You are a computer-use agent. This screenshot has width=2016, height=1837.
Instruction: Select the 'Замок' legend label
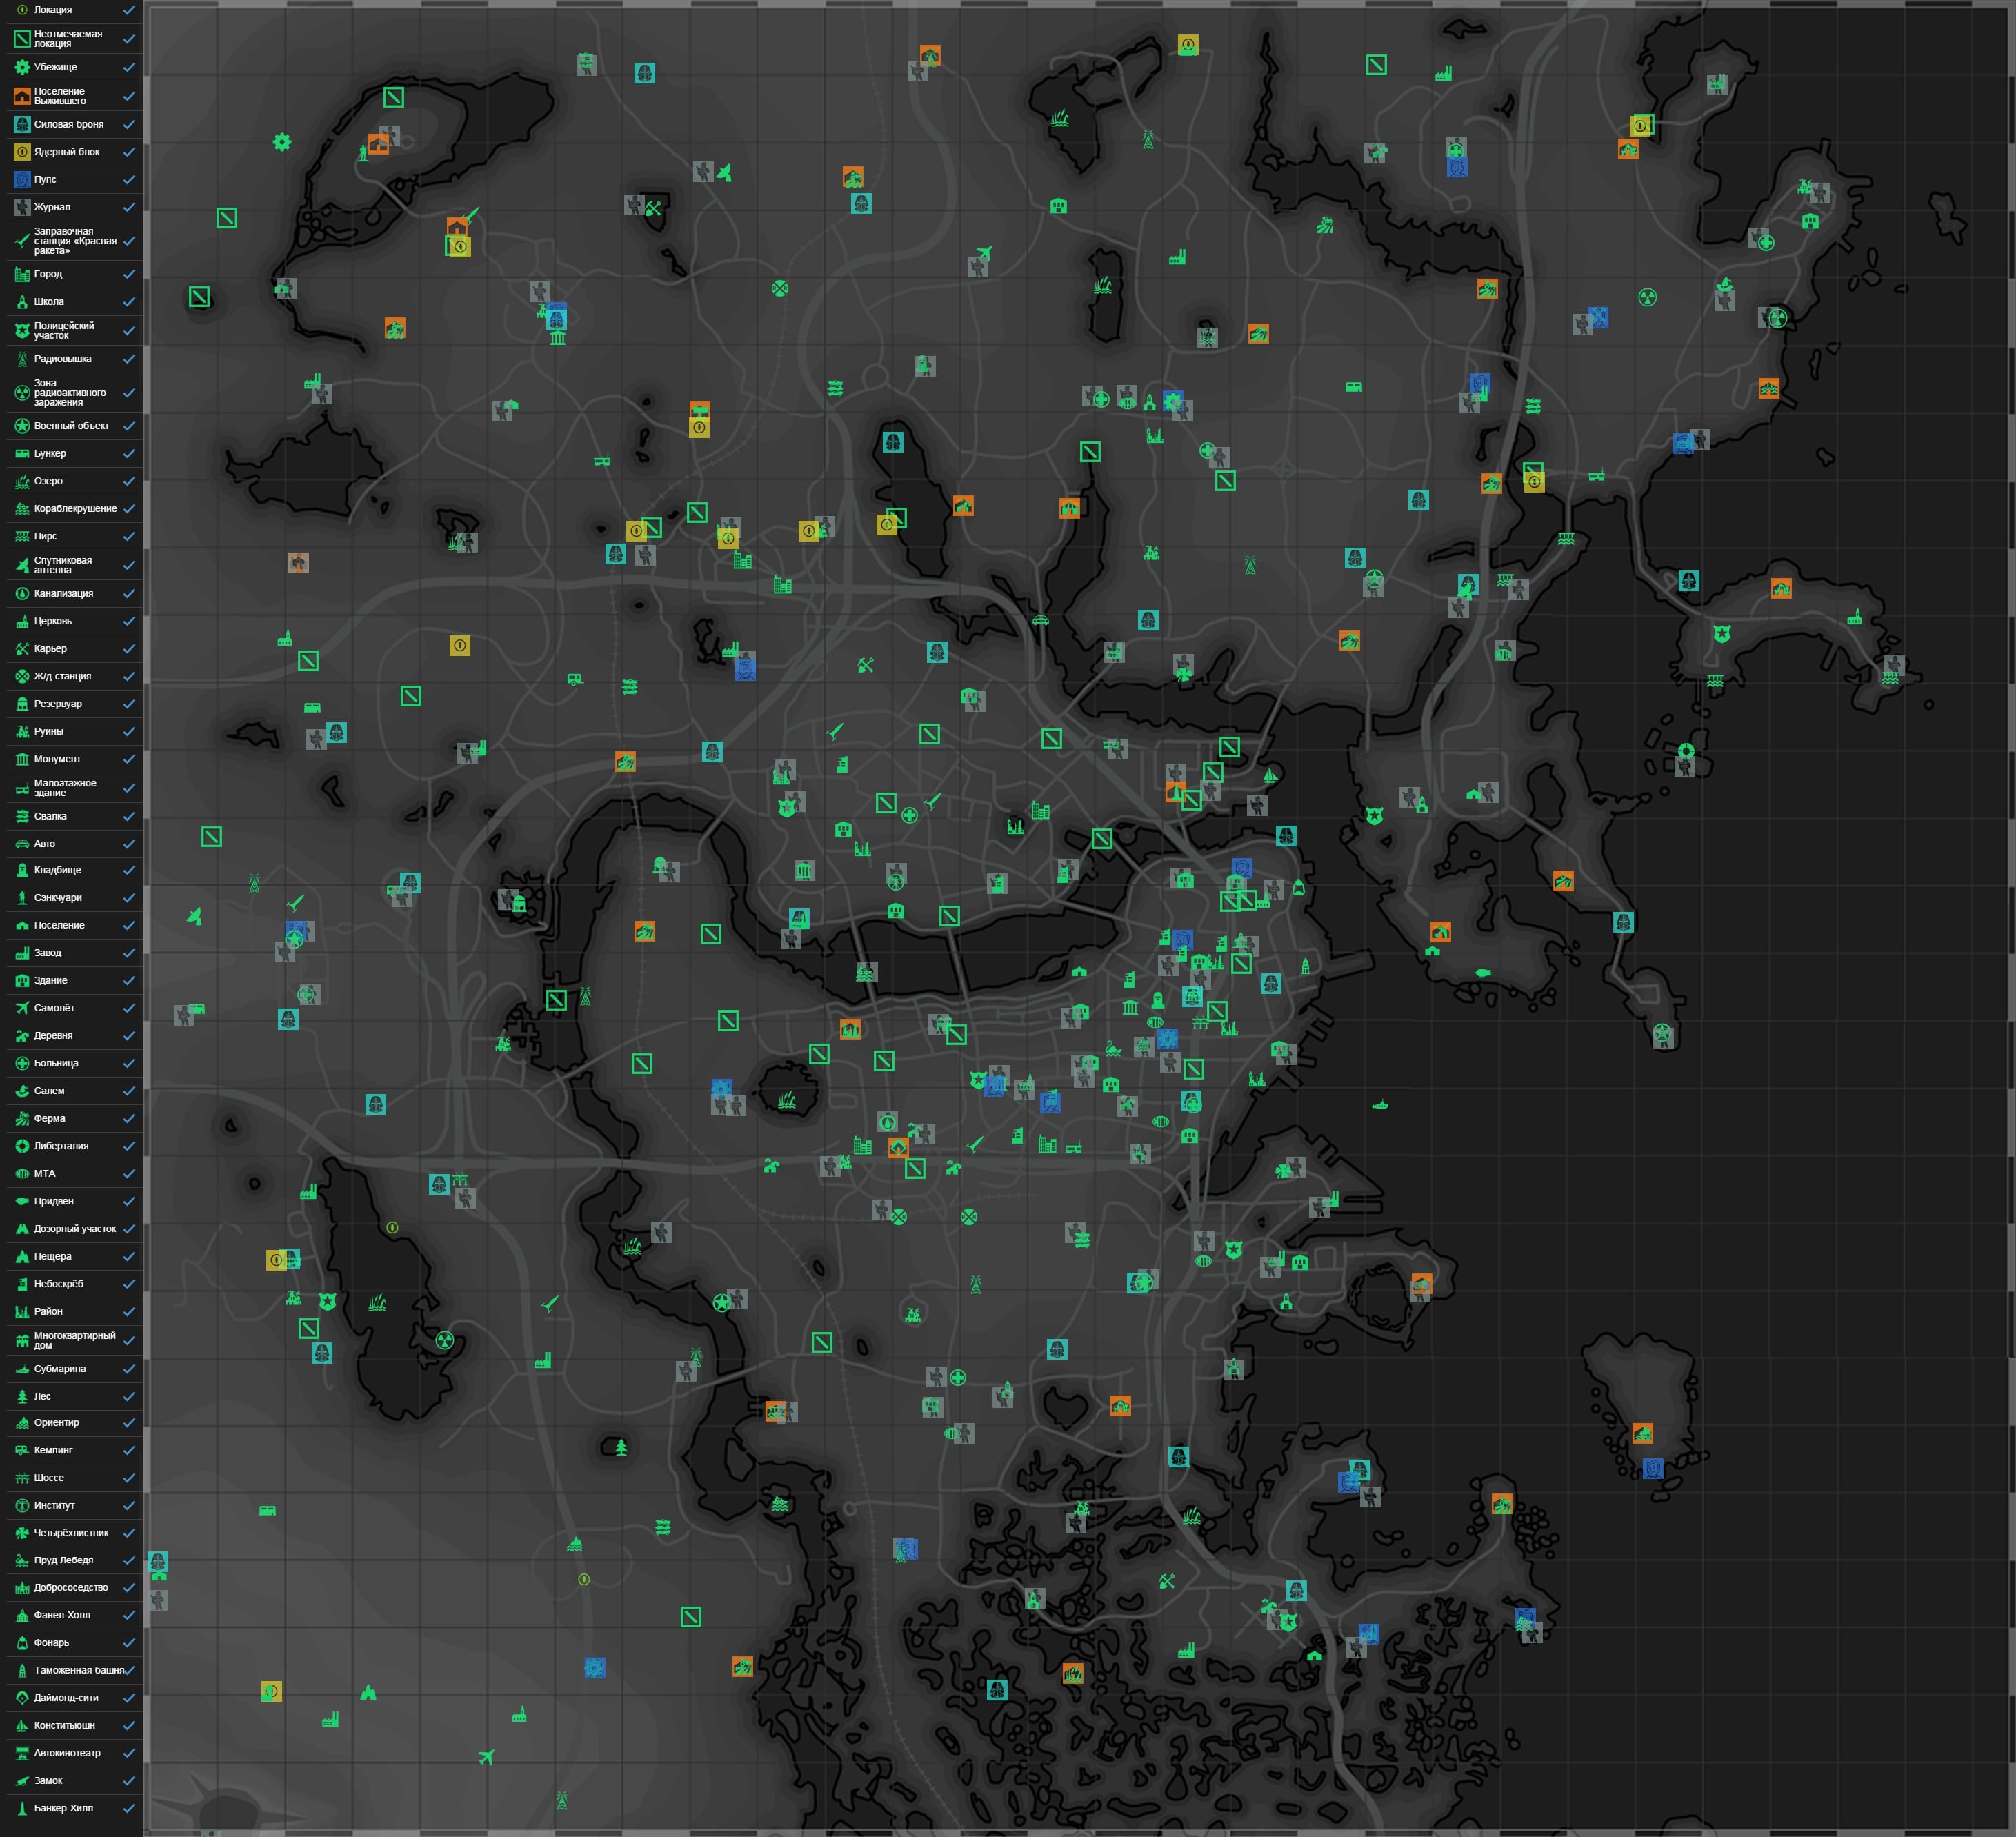[x=48, y=1781]
